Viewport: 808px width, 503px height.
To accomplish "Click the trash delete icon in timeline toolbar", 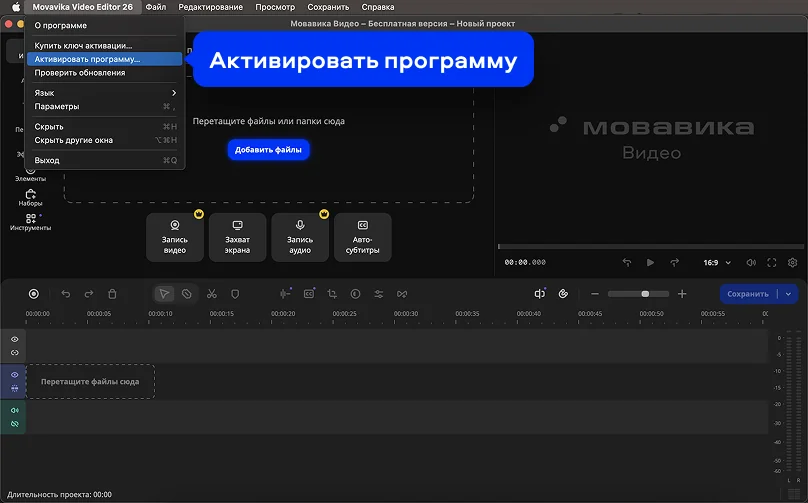I will click(113, 294).
